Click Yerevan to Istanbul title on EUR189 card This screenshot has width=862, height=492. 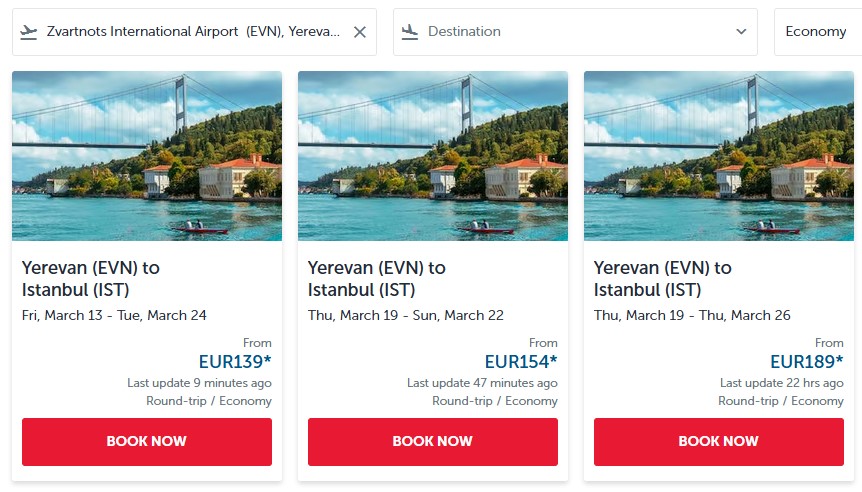point(663,279)
